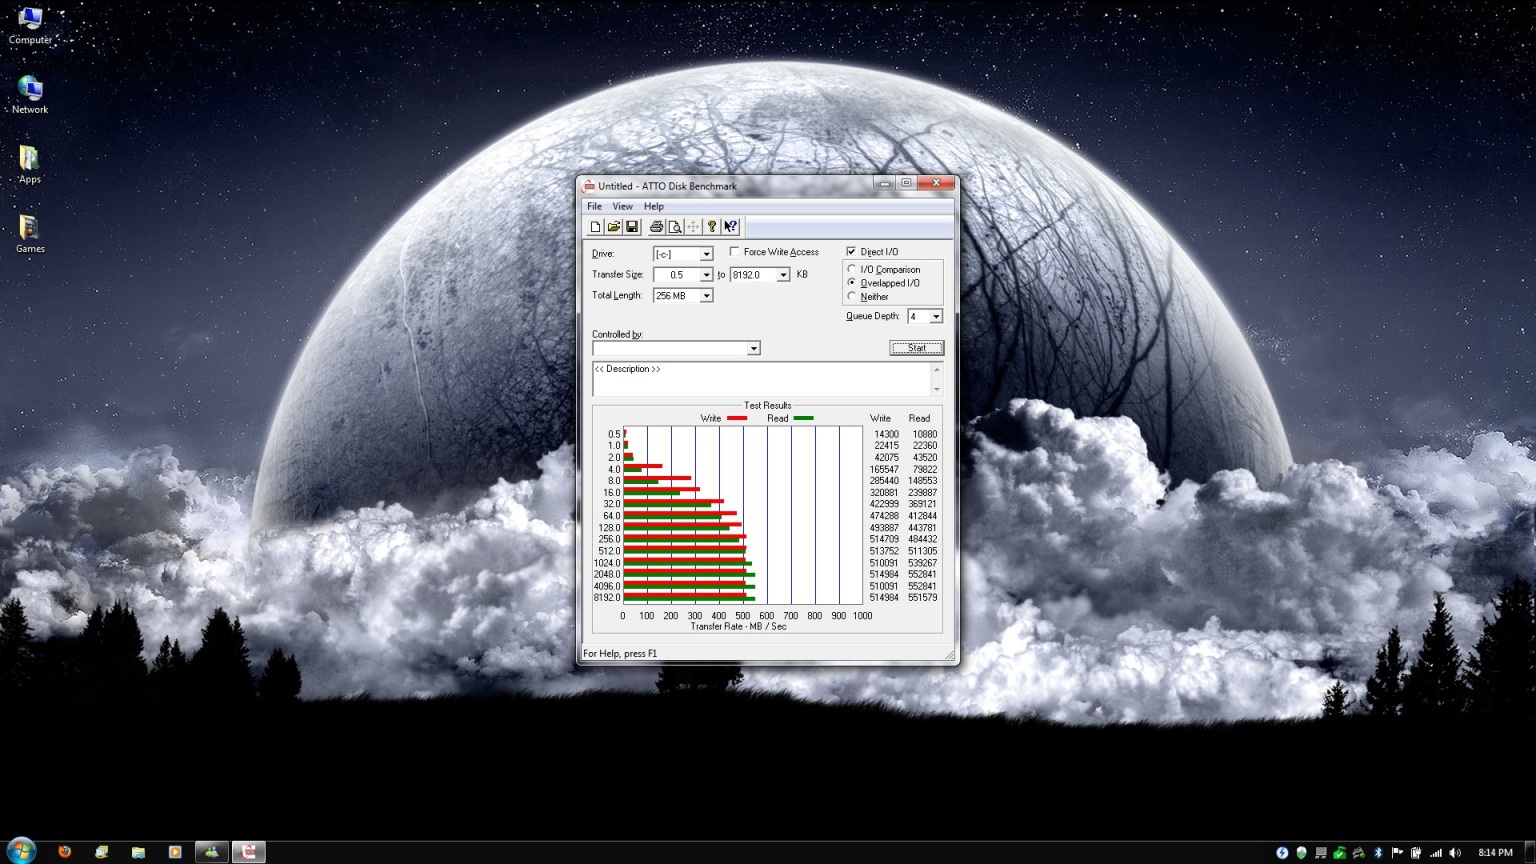Click the Print toolbar icon
Screen dimensions: 1536x864
pos(656,227)
